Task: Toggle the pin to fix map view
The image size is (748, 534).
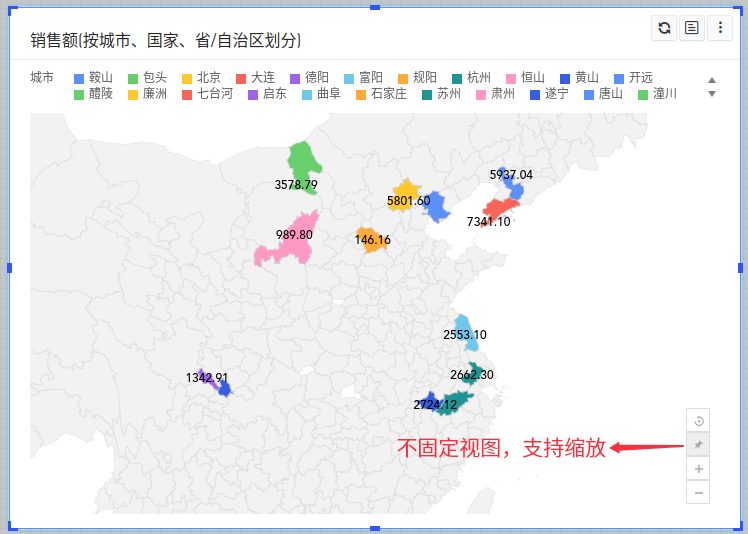Action: [x=698, y=445]
